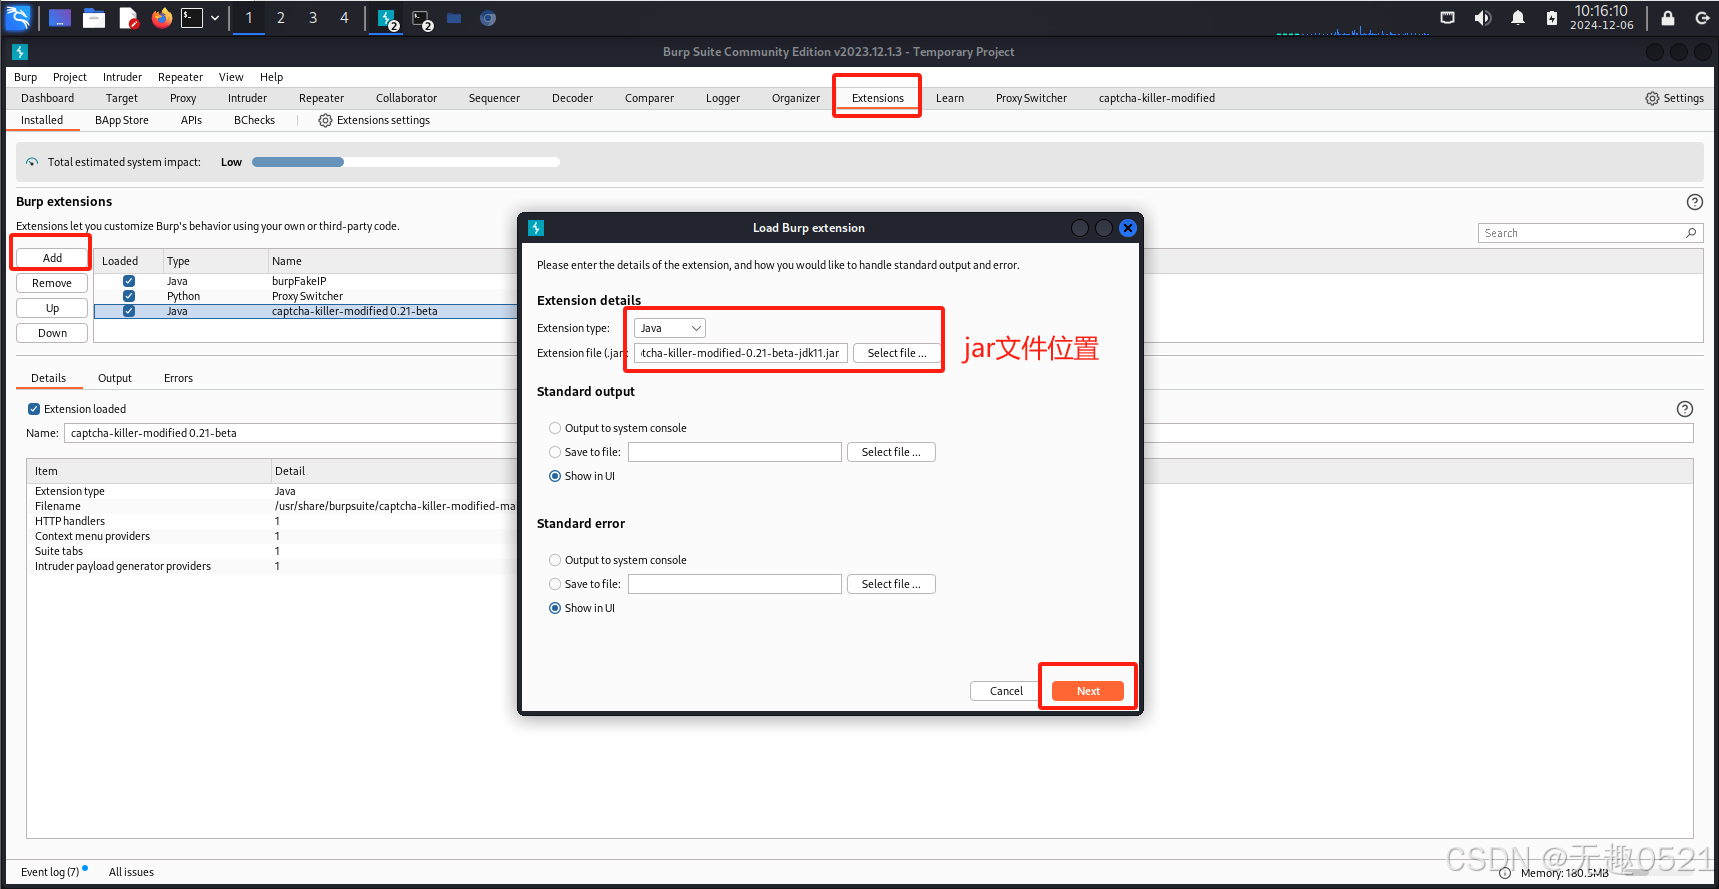
Task: Expand the terminal launcher dropdown arrow
Action: (214, 18)
